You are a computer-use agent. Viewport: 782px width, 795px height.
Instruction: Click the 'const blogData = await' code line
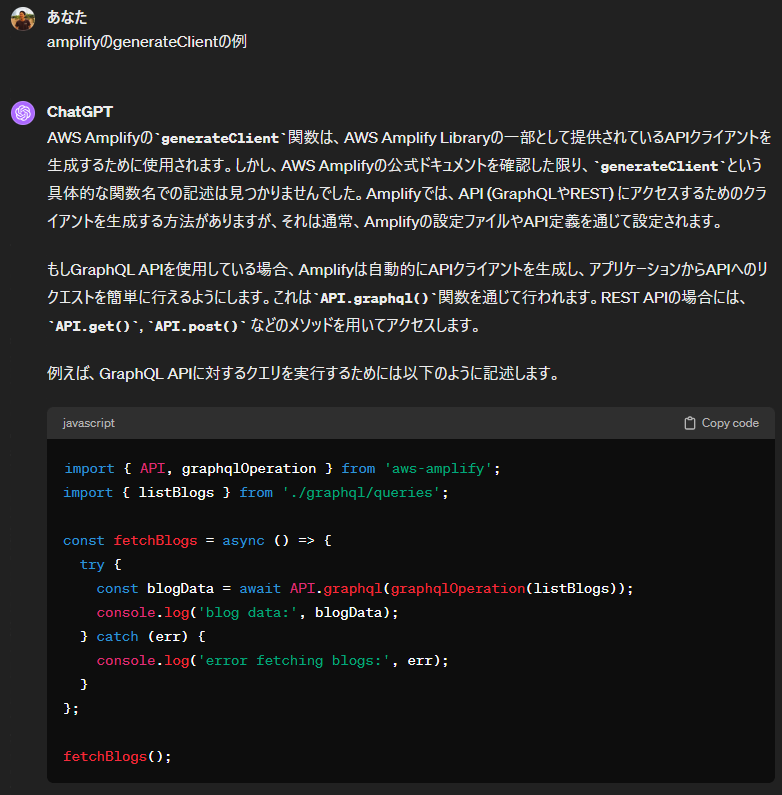(365, 588)
